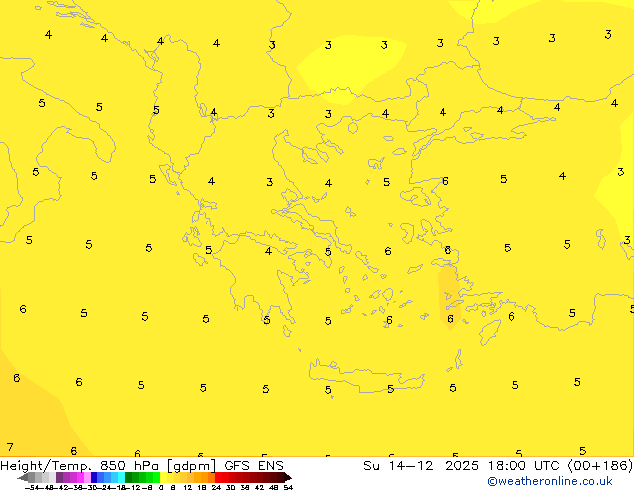Pick the bright yellow legend swatch above 0
The width and height of the screenshot is (634, 490).
pyautogui.click(x=163, y=477)
